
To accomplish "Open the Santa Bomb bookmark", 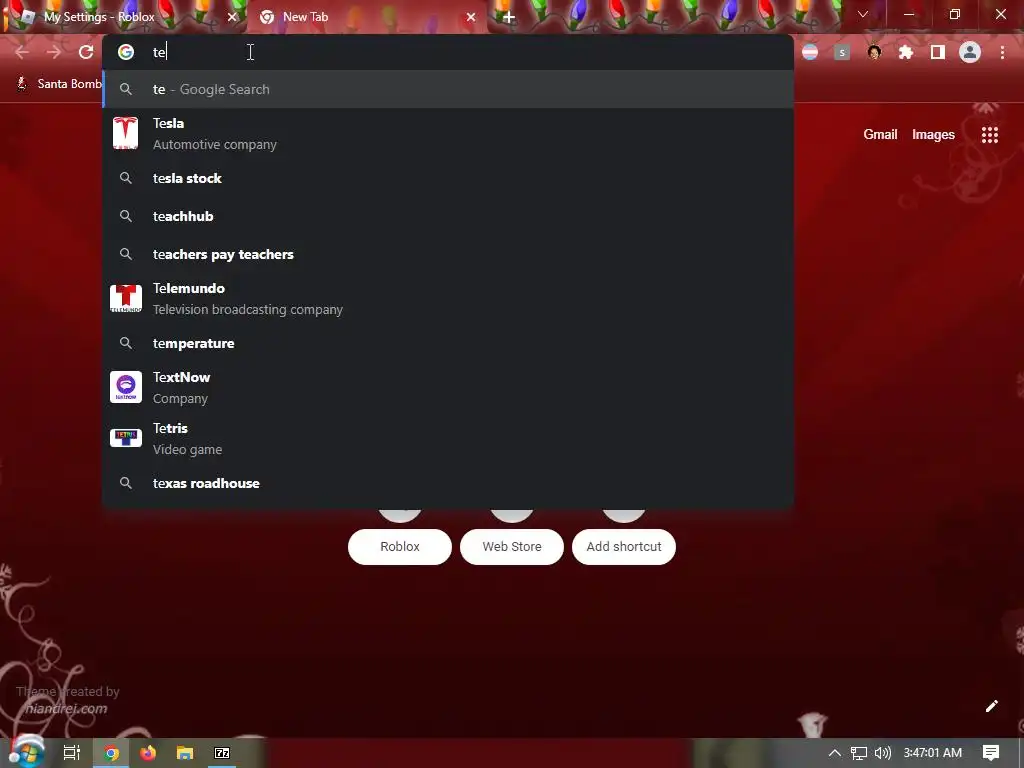I will (x=59, y=84).
